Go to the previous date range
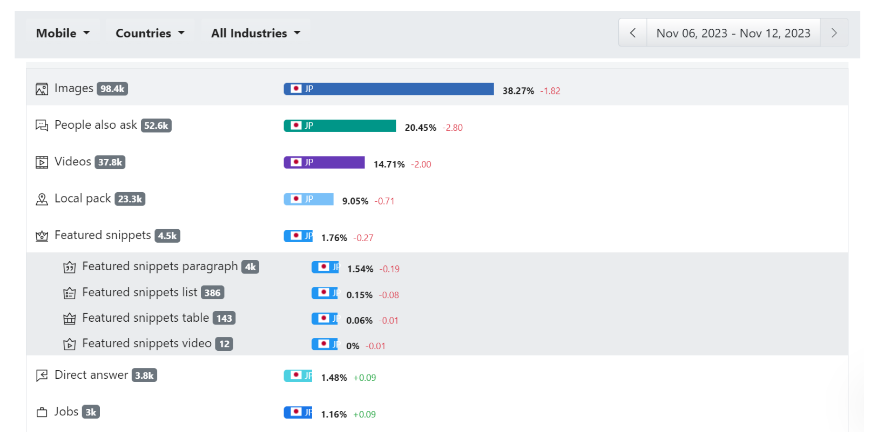This screenshot has height=438, width=880. (x=632, y=33)
